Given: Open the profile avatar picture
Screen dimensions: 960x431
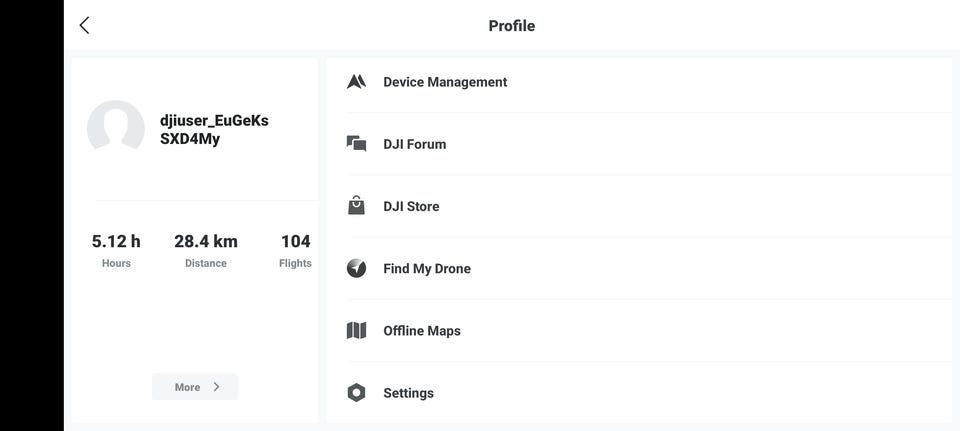Looking at the screenshot, I should pos(116,126).
